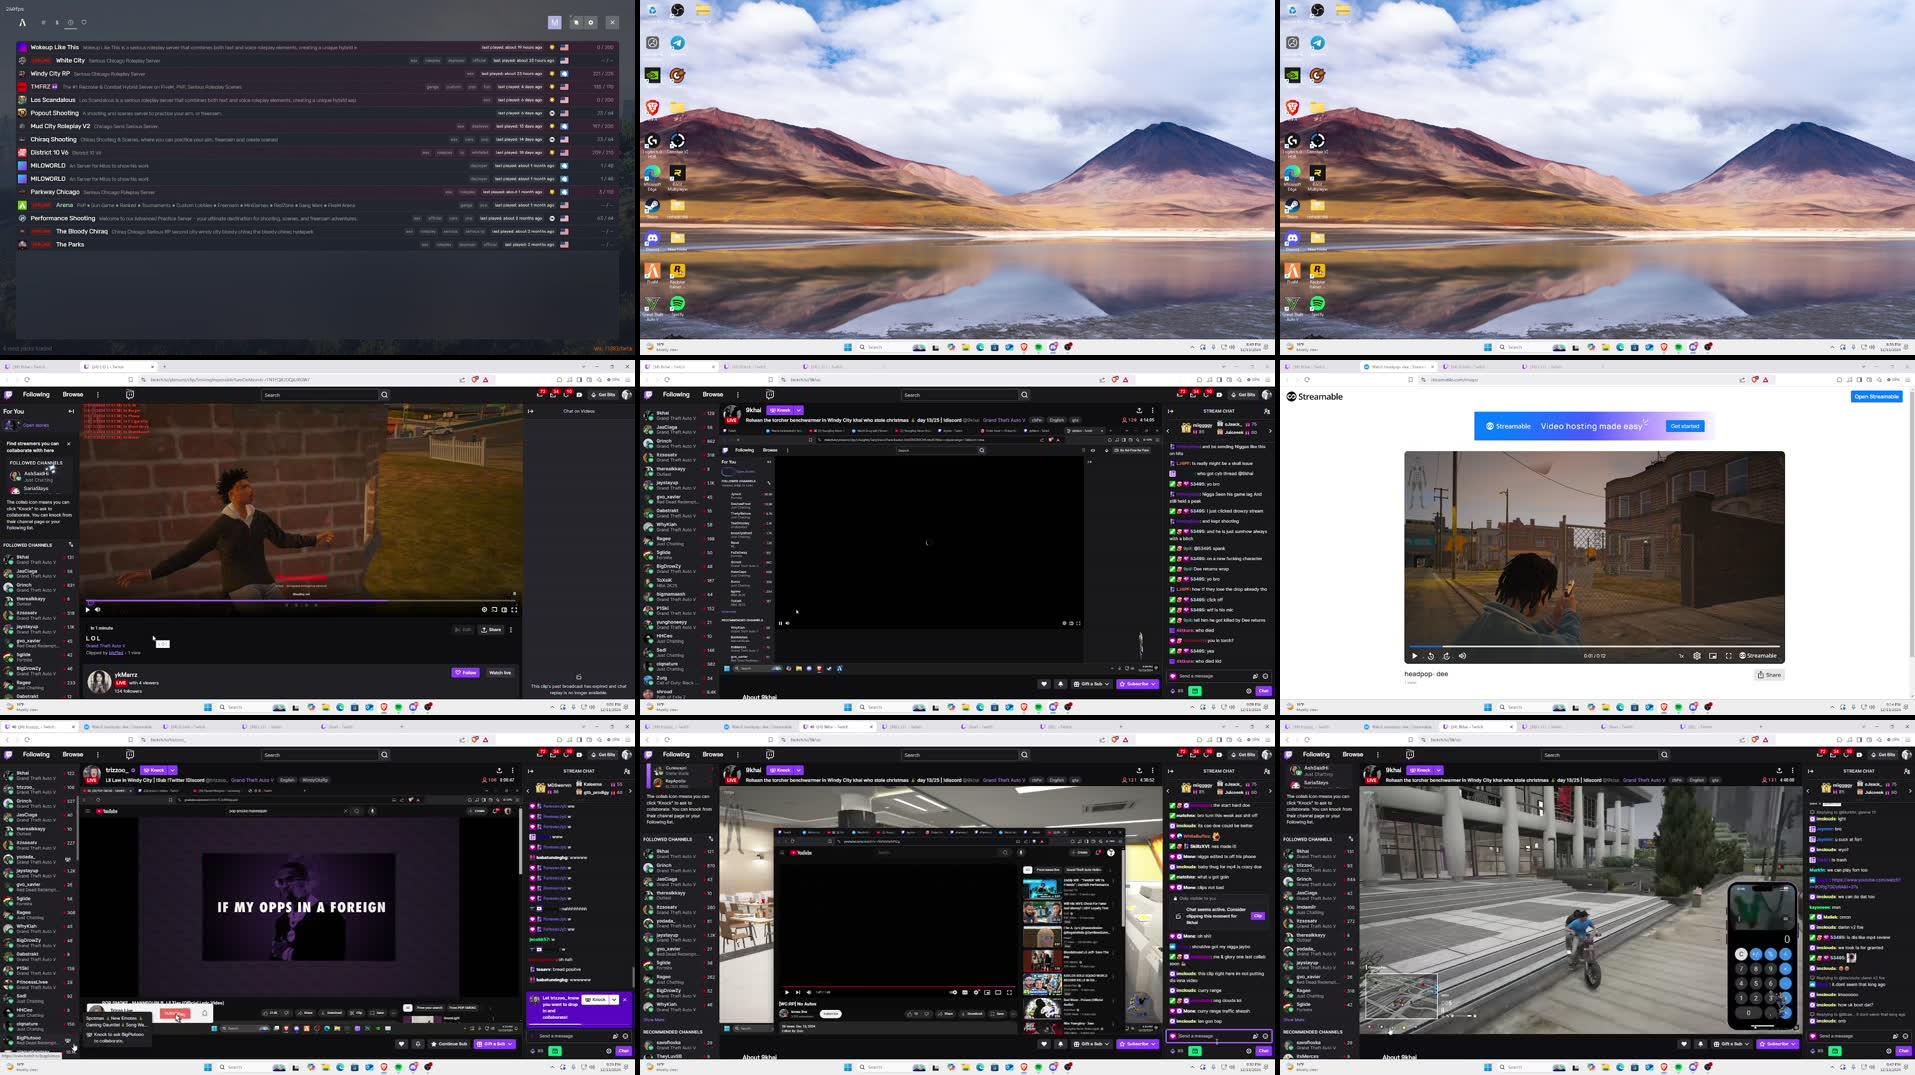This screenshot has width=1915, height=1075.
Task: Click skip-forward icon in Streamable player
Action: 1446,656
